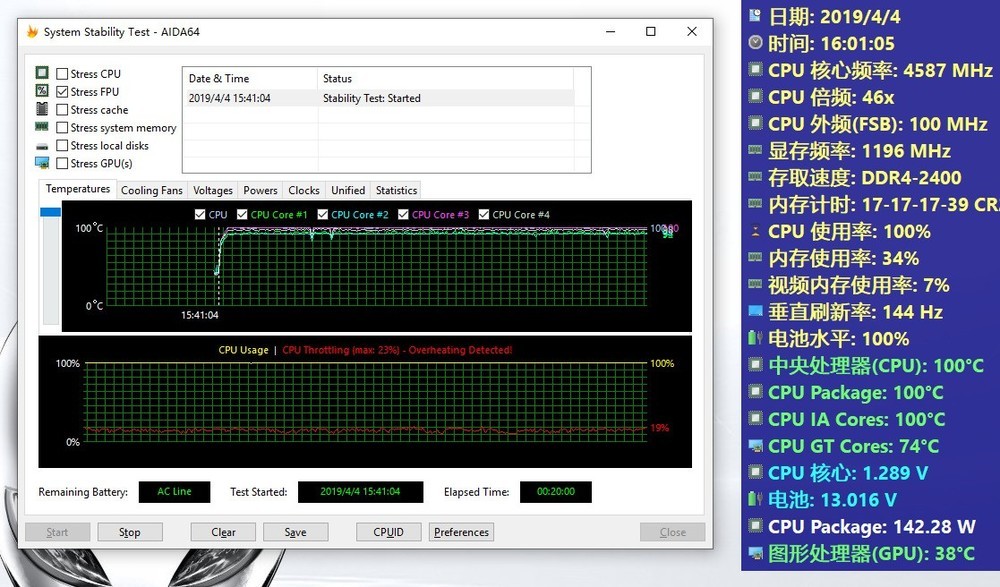Click the date icon in the sensor panel
This screenshot has height=587, width=1000.
(x=755, y=15)
